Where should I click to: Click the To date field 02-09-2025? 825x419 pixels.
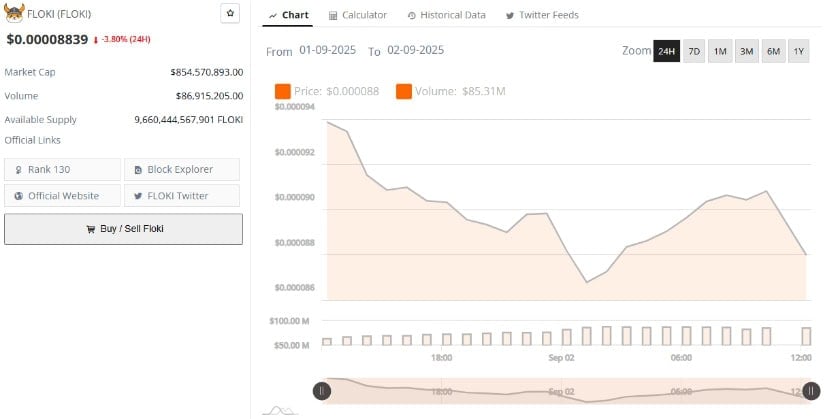pos(415,51)
